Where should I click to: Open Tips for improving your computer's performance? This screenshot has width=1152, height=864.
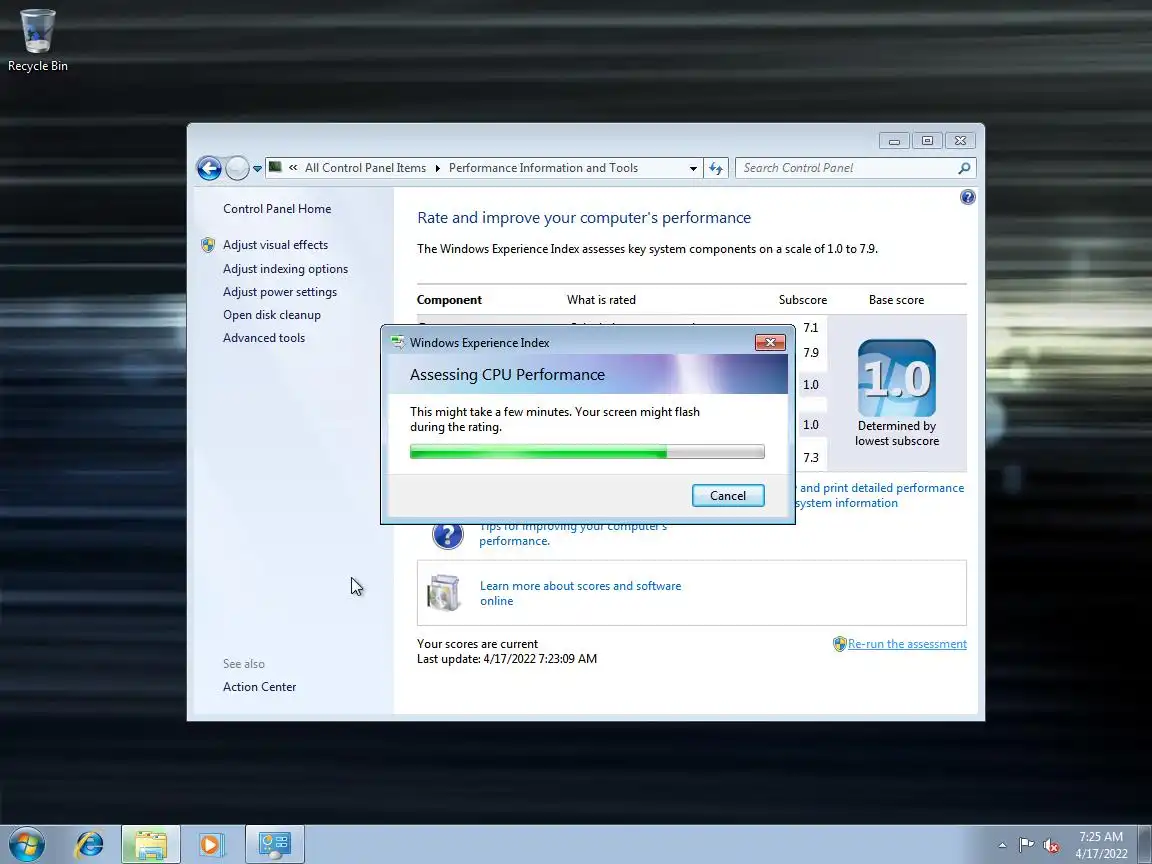[x=573, y=534]
